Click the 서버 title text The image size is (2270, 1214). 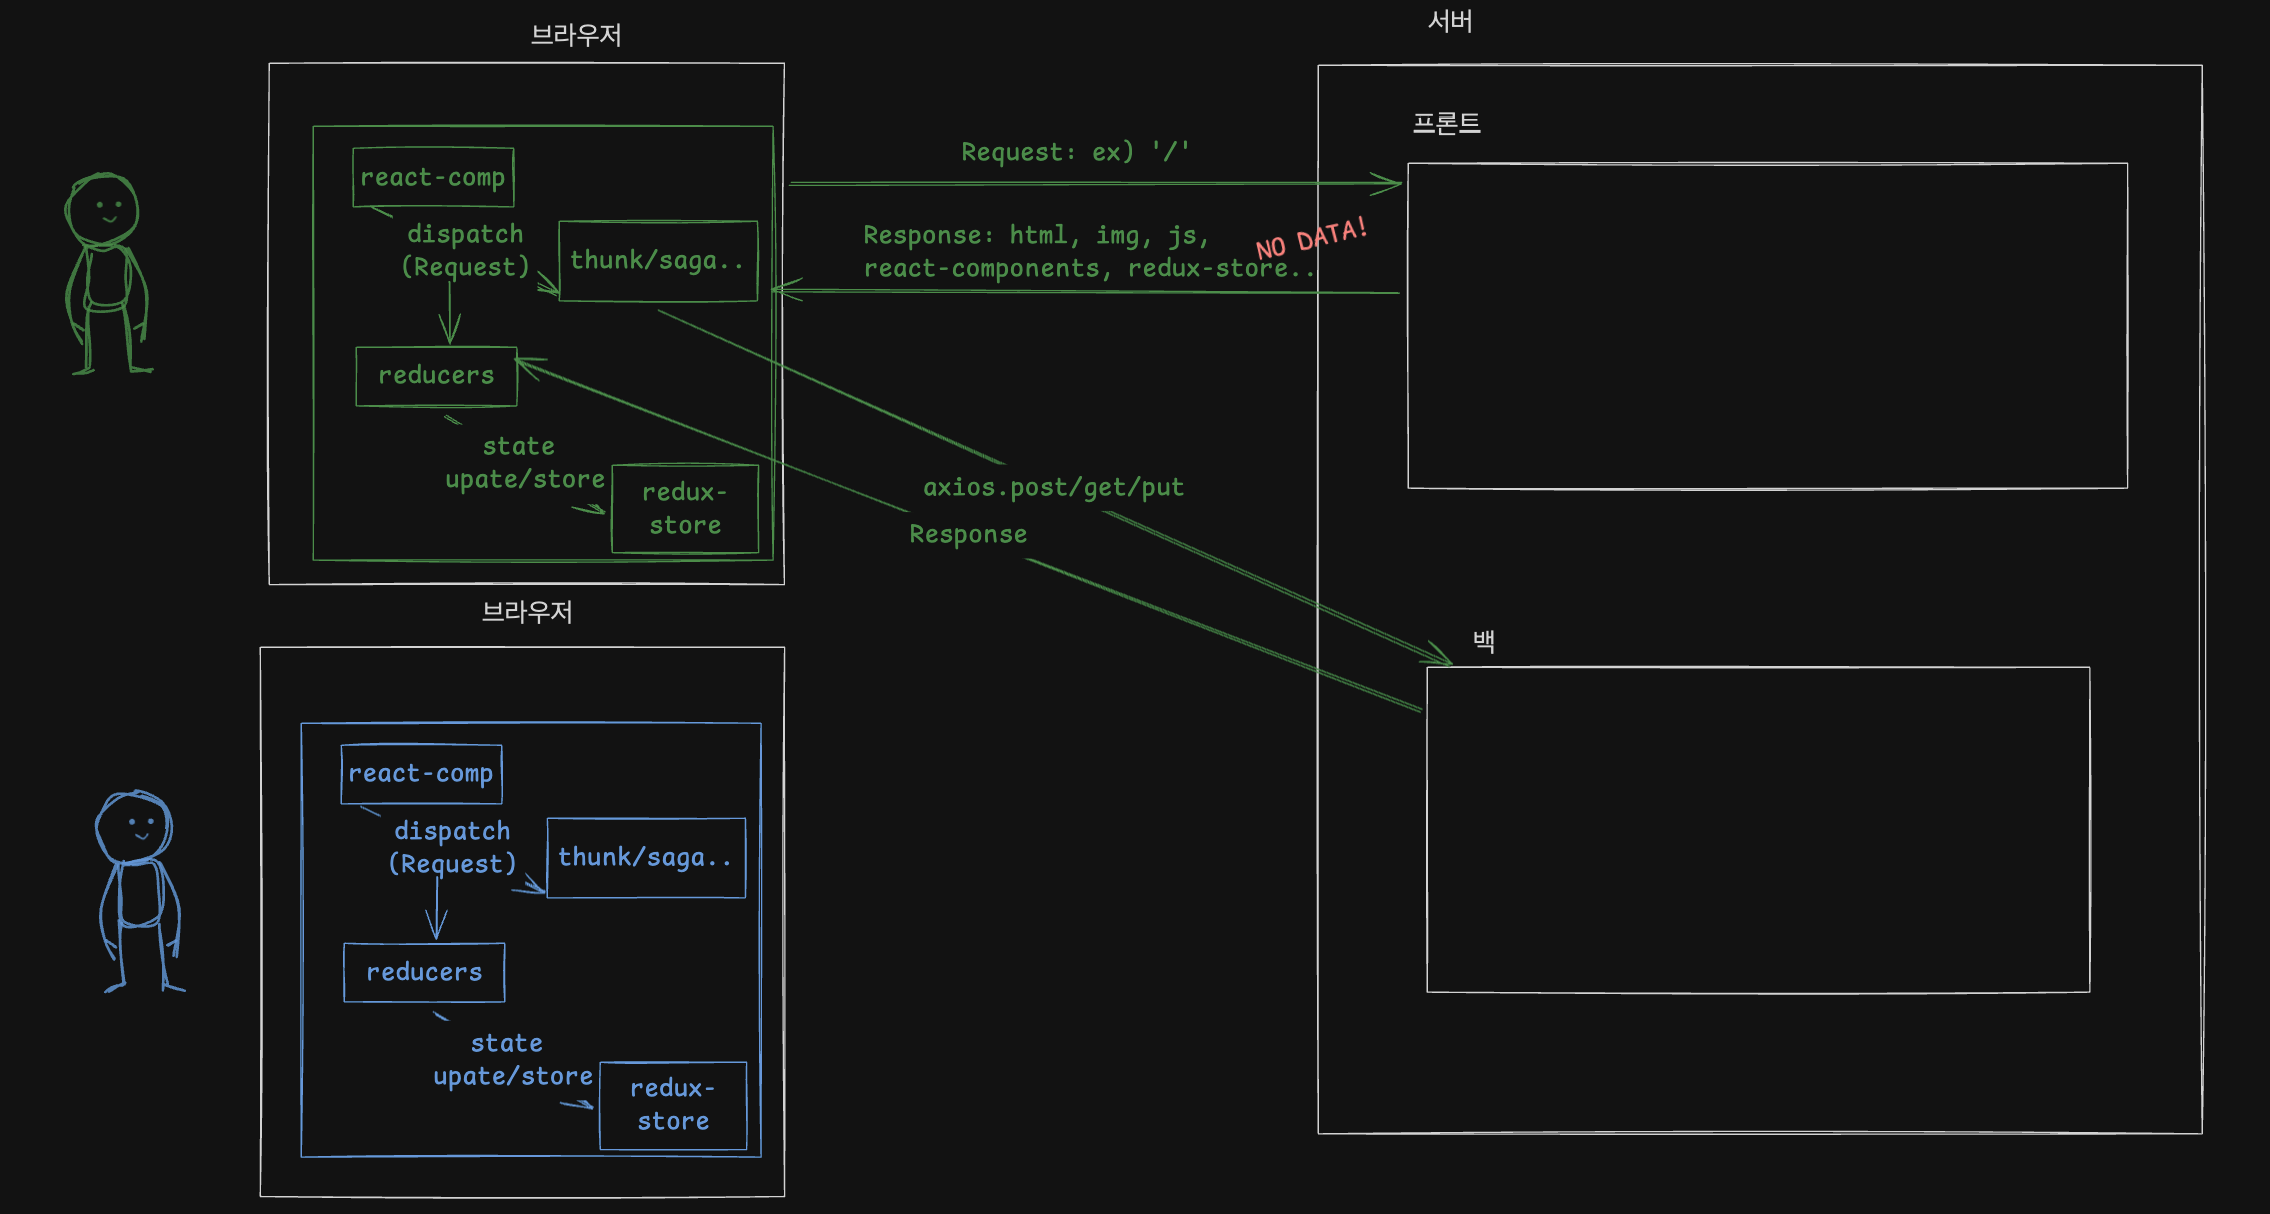[x=1450, y=21]
